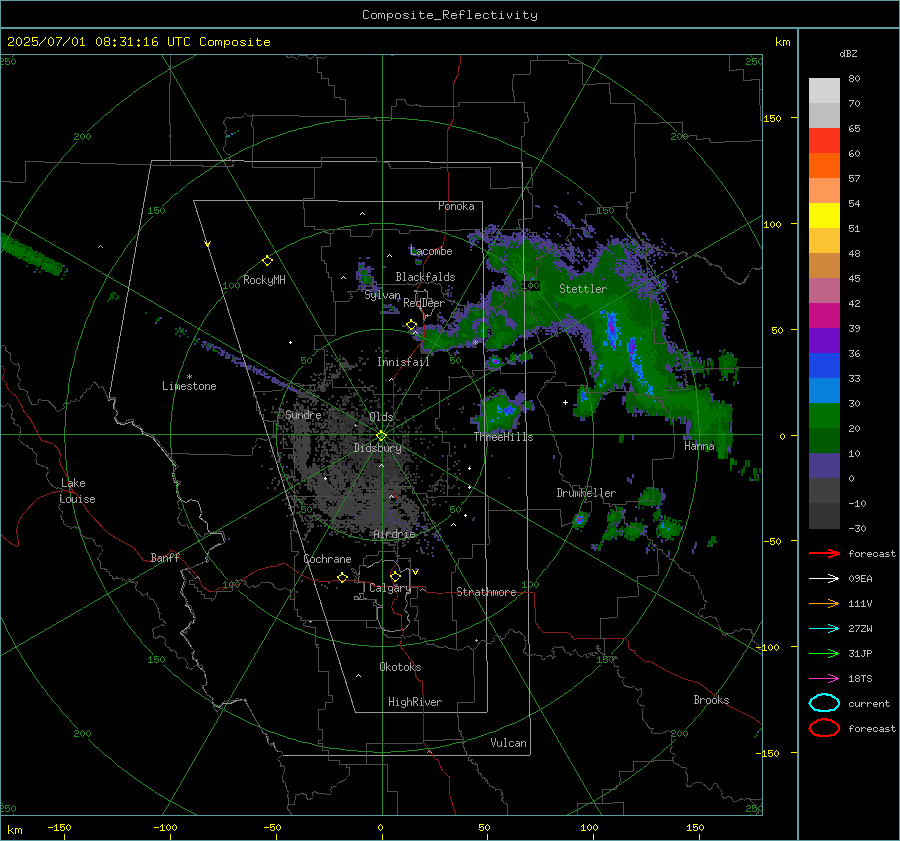Click the yellow radar-site diamond at Didsbury center
Screen dimensions: 900x841
[382, 435]
